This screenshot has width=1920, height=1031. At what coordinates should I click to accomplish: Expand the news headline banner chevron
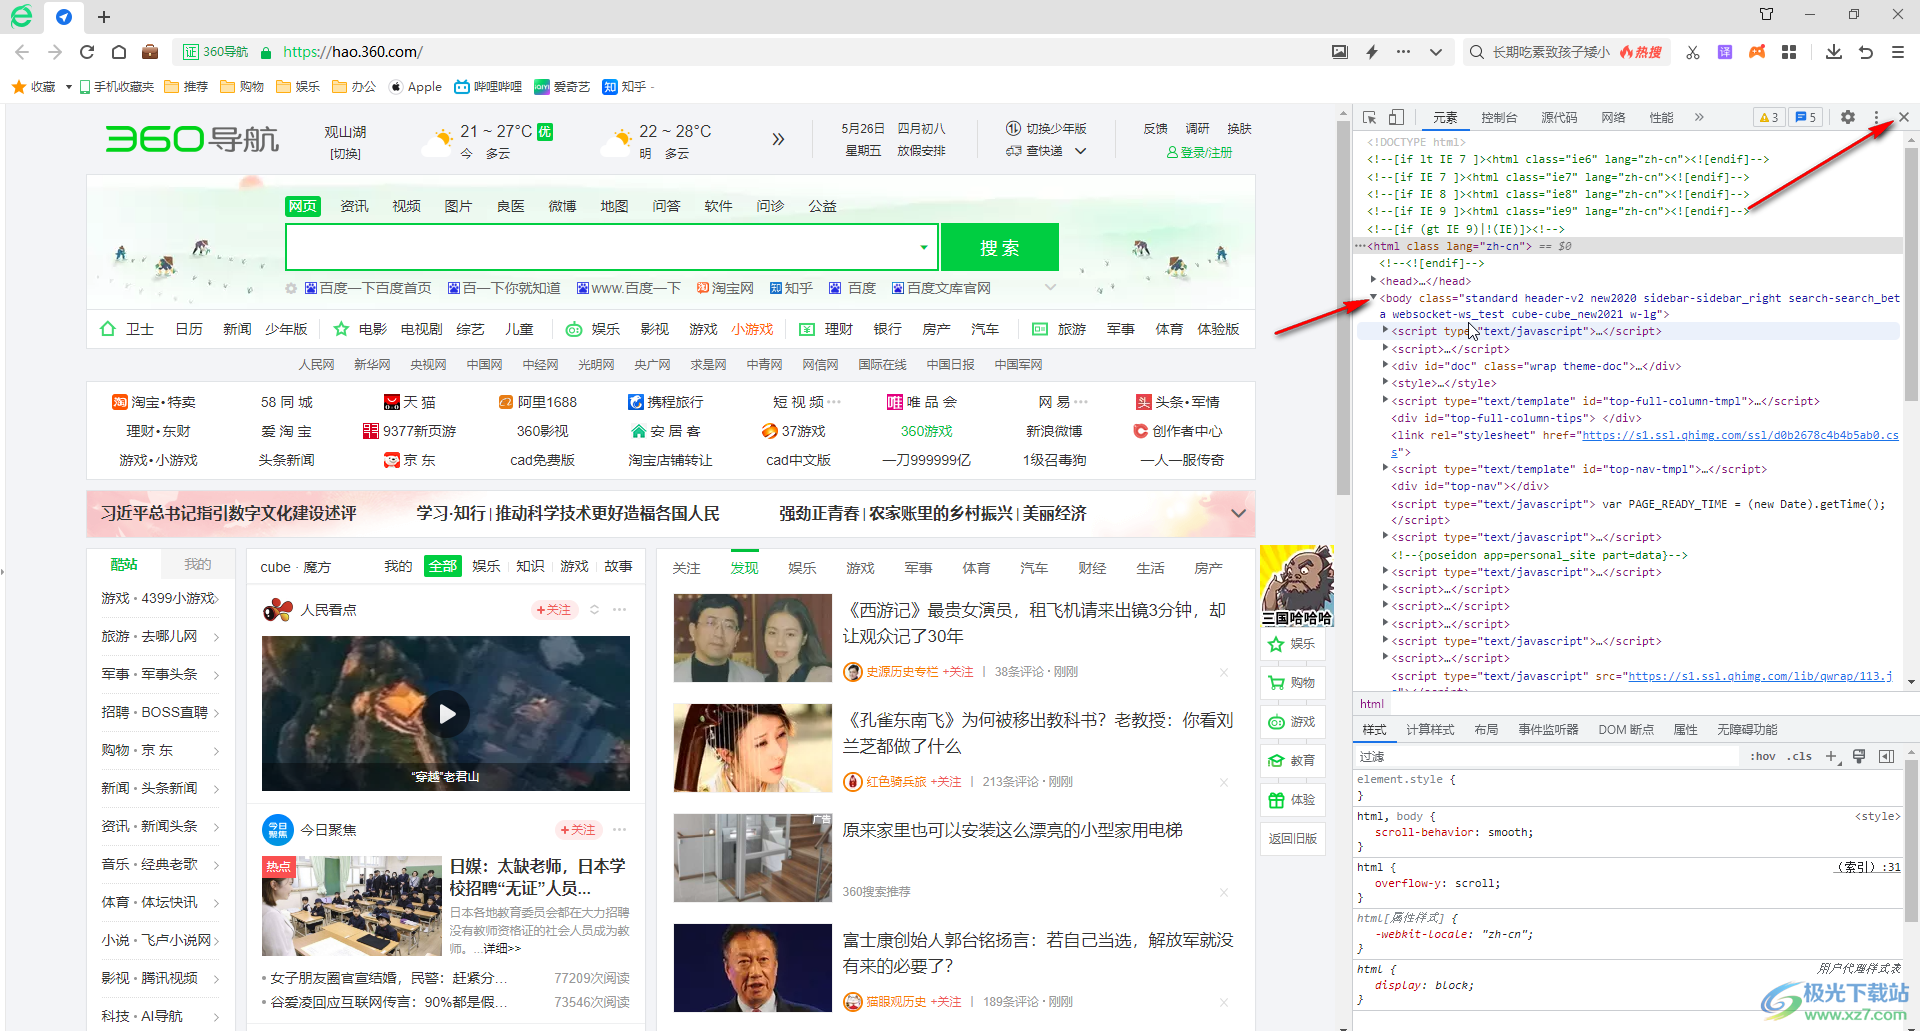[x=1238, y=513]
